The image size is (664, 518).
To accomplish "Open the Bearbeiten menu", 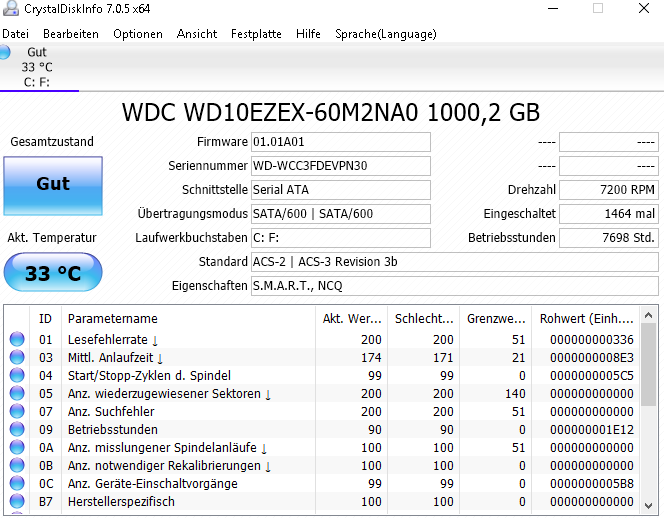I will [x=71, y=34].
